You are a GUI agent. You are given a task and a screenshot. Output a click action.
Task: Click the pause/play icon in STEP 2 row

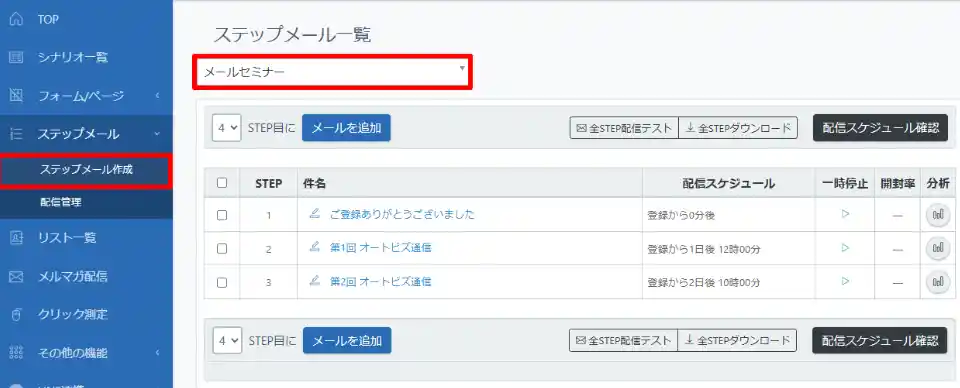pyautogui.click(x=846, y=248)
